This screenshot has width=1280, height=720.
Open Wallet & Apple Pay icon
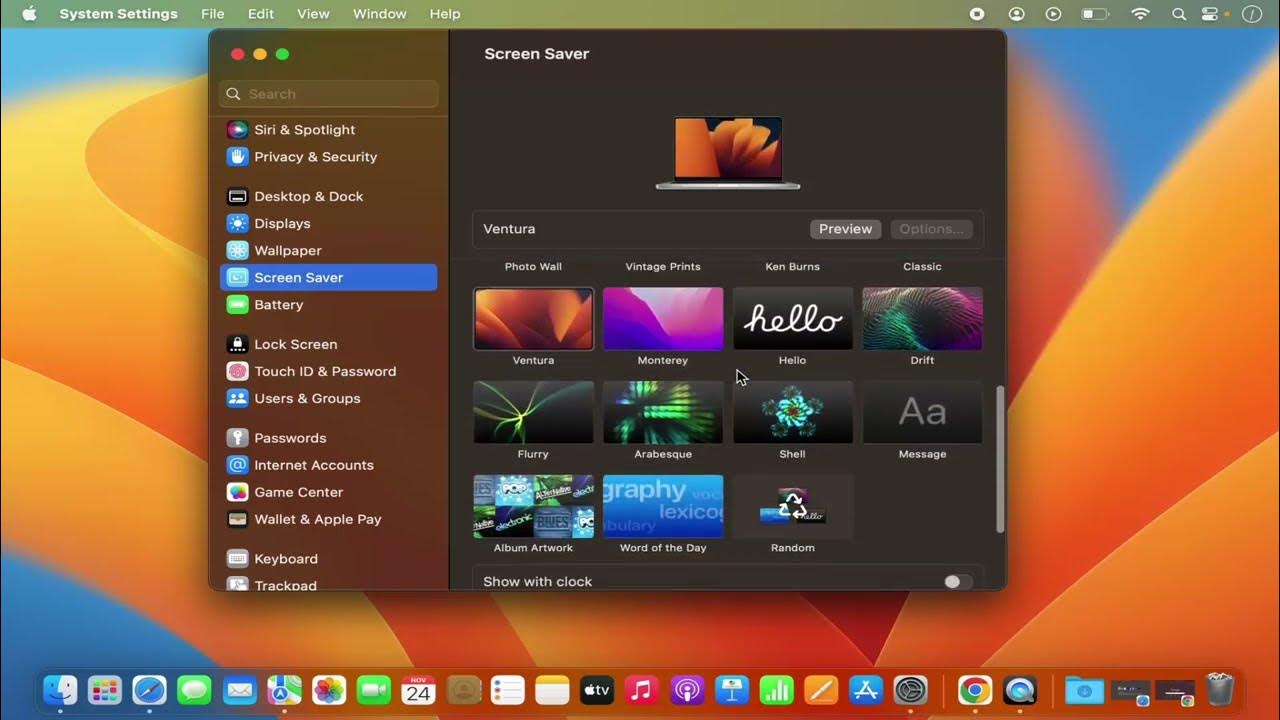click(237, 519)
